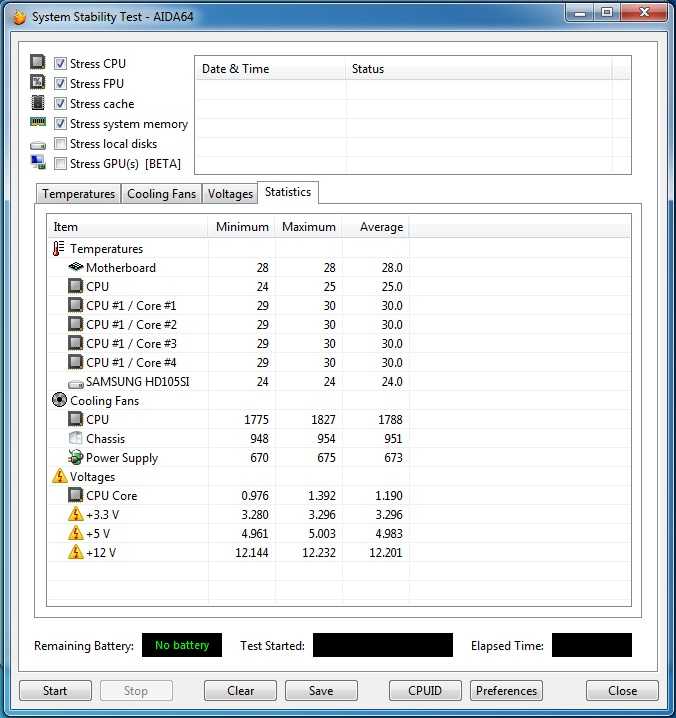Screen dimensions: 676x718
Task: Click the Minimum column header
Action: click(x=242, y=227)
